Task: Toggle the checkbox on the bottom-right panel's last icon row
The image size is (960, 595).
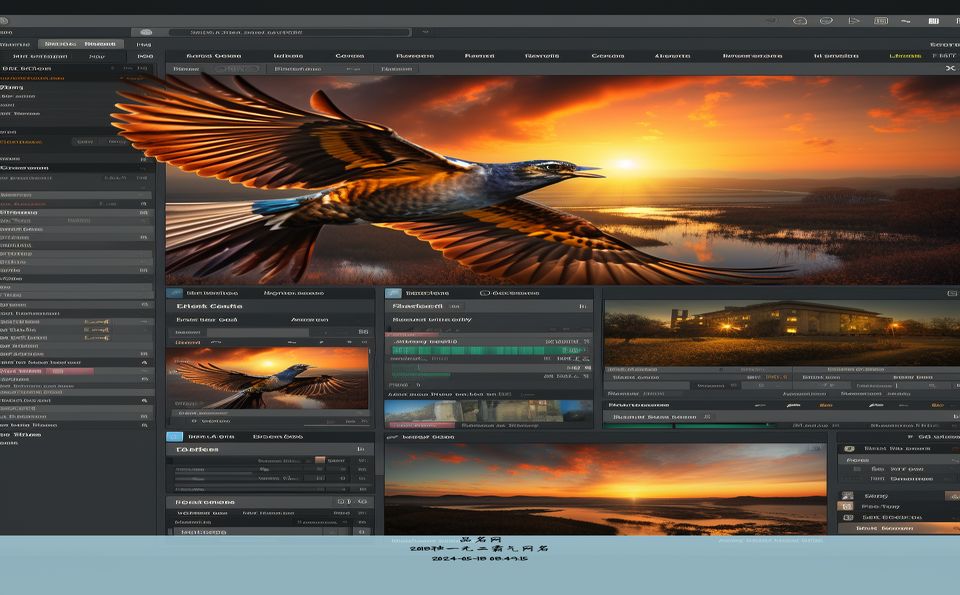Action: pos(848,517)
